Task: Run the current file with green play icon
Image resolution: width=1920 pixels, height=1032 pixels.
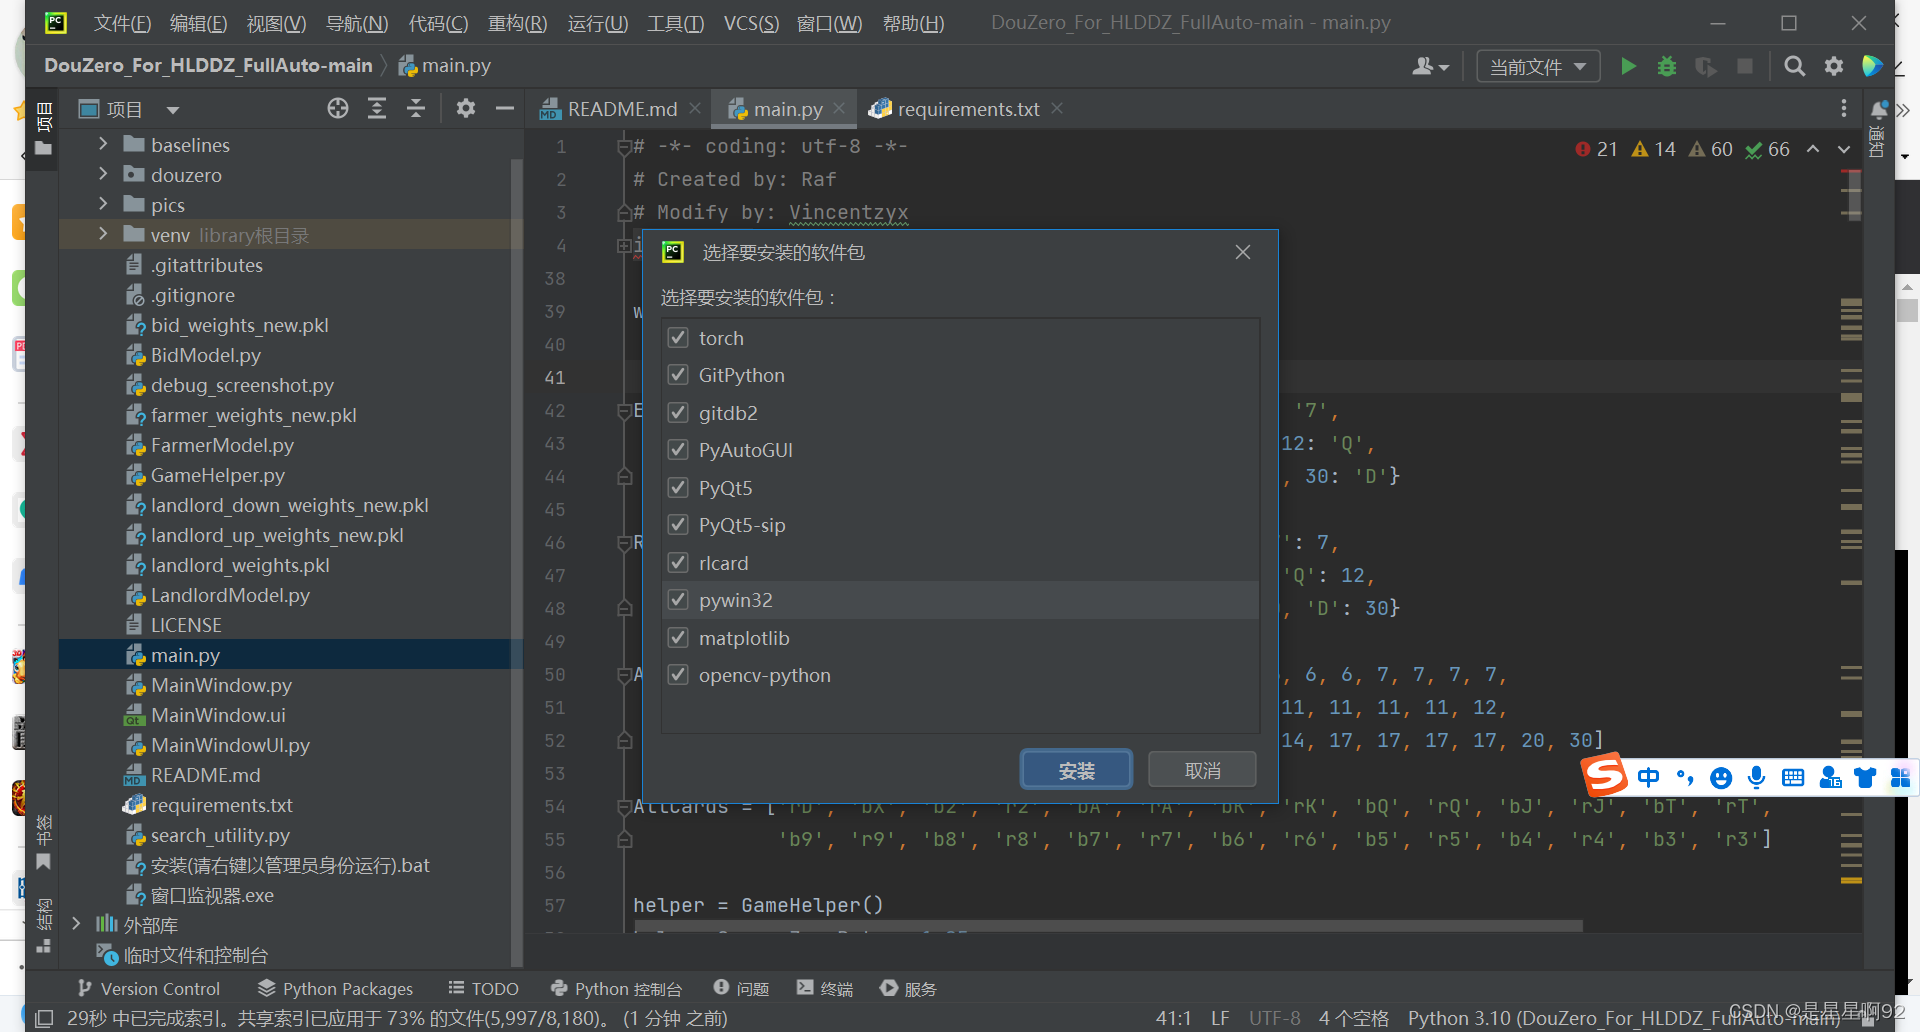Action: pyautogui.click(x=1628, y=66)
